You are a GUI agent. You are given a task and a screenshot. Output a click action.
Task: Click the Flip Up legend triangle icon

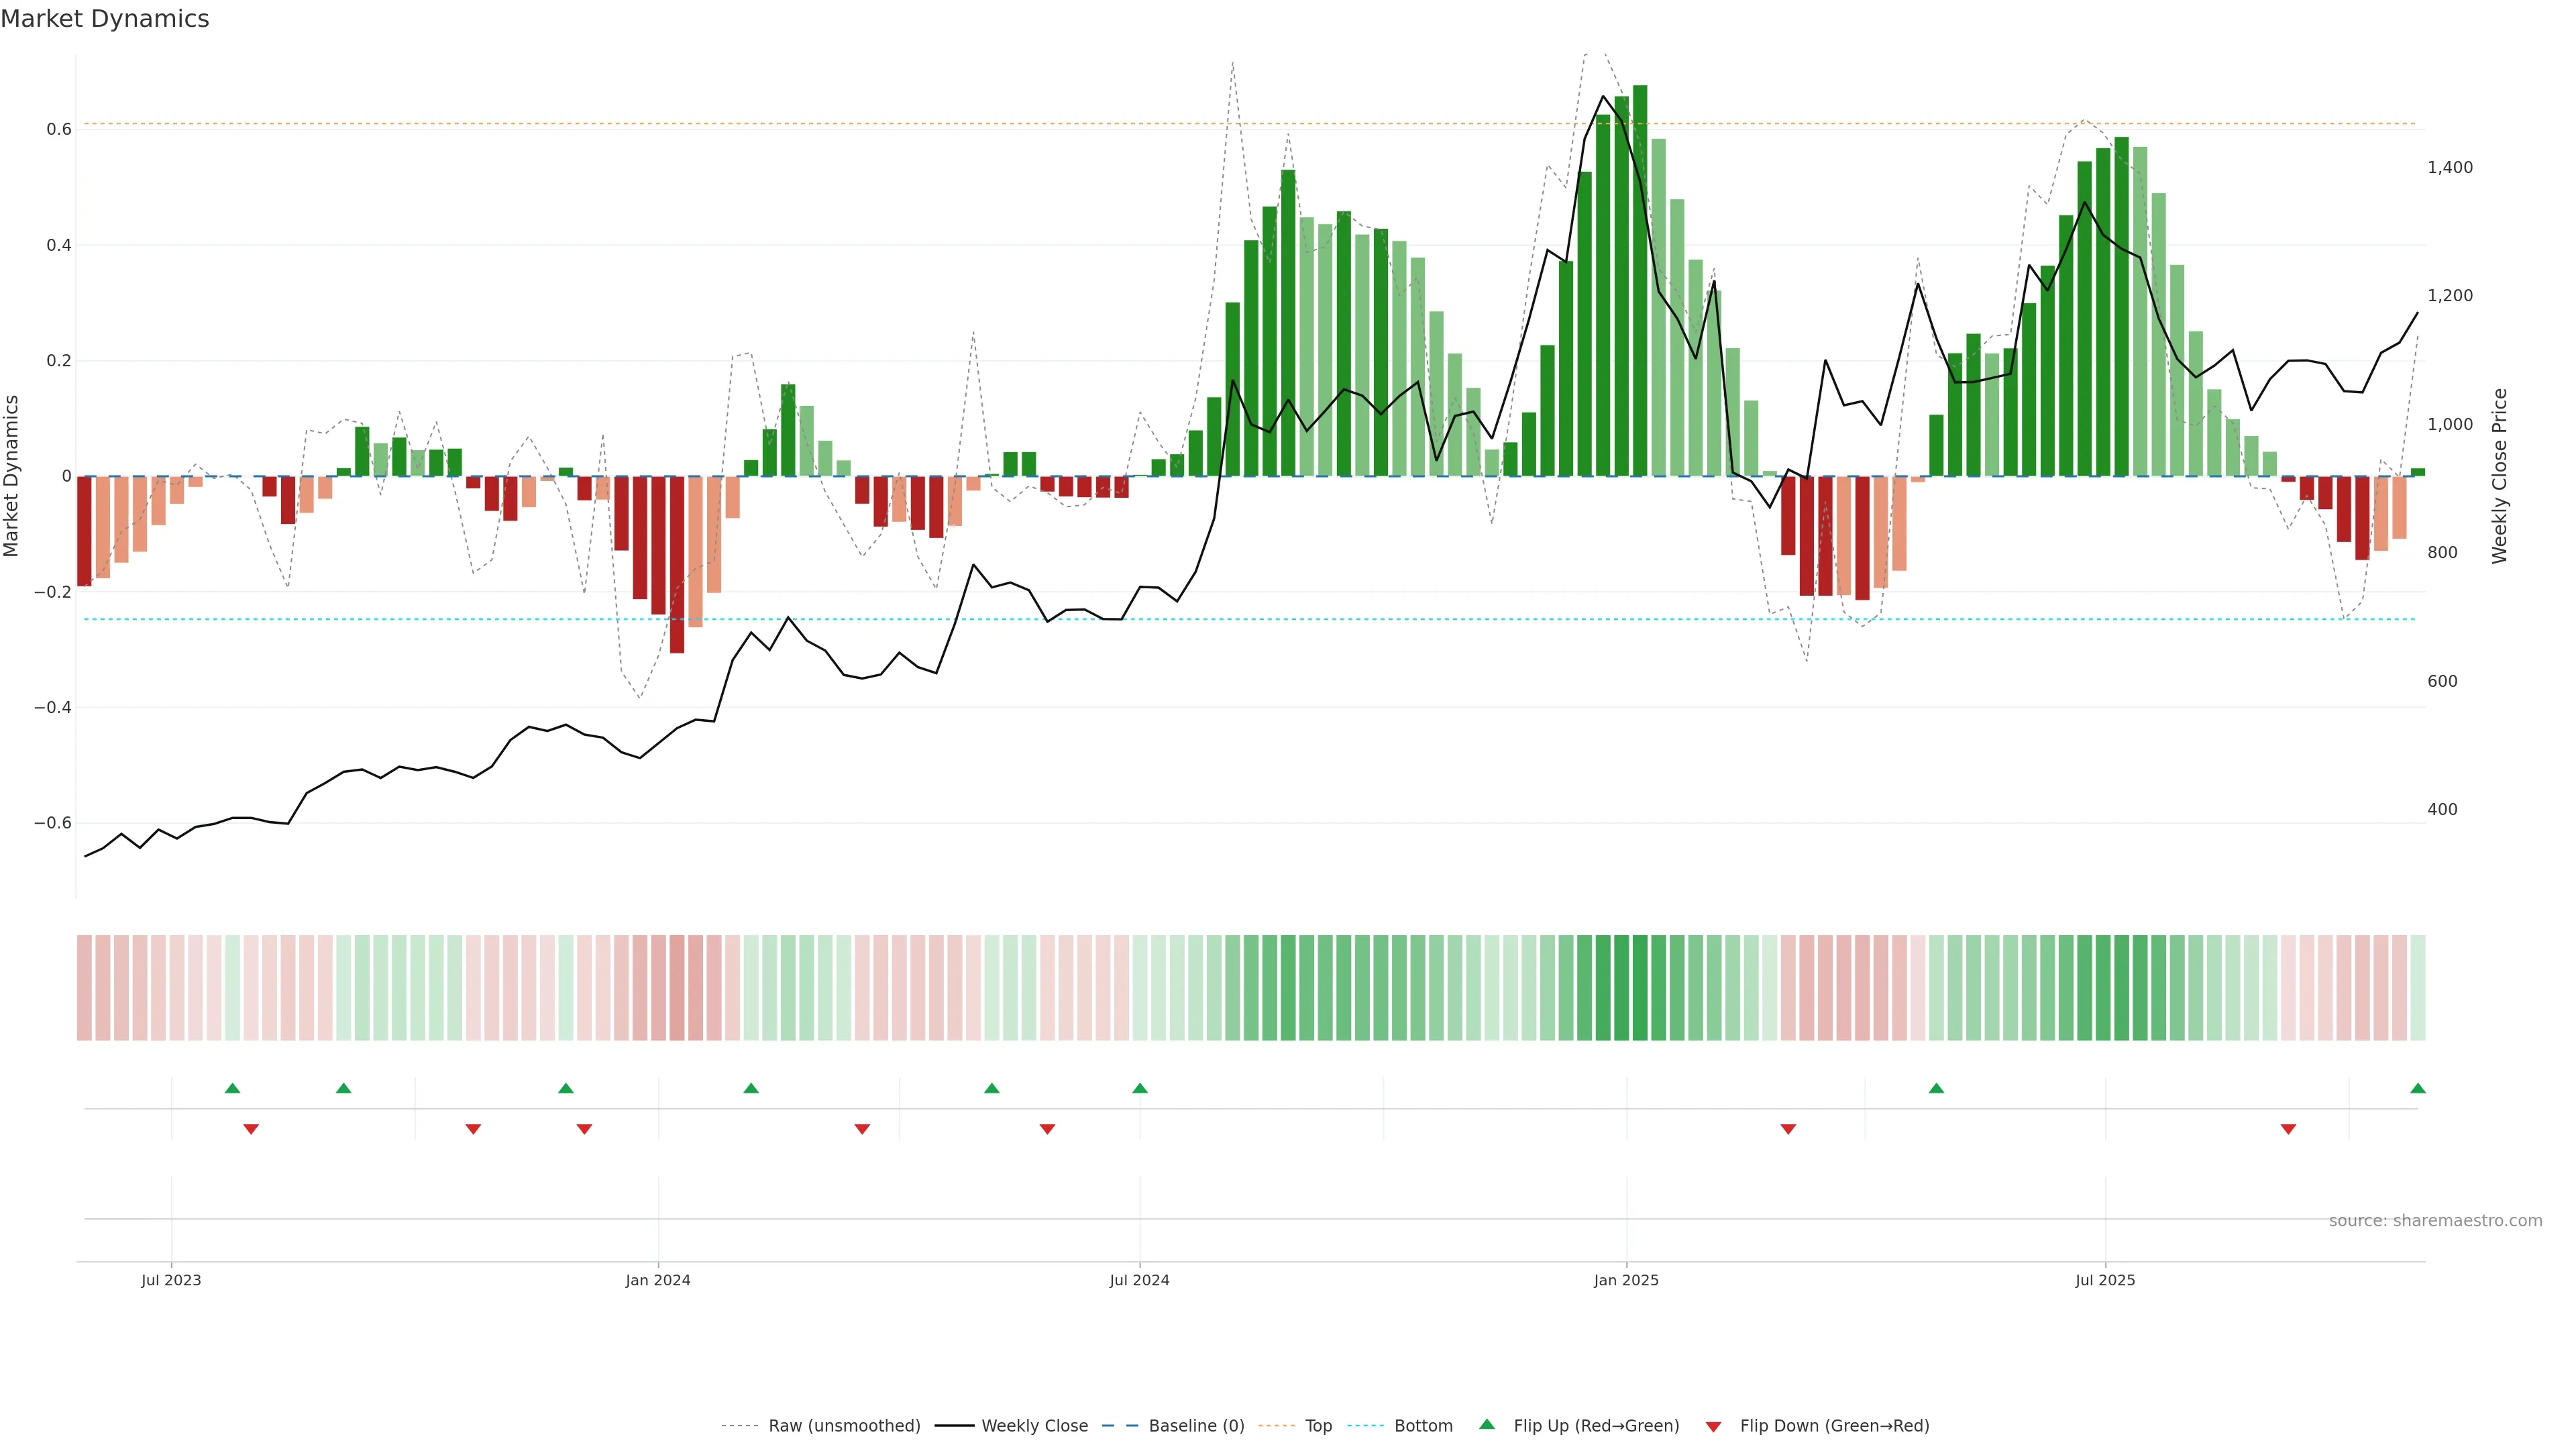[x=1487, y=1424]
